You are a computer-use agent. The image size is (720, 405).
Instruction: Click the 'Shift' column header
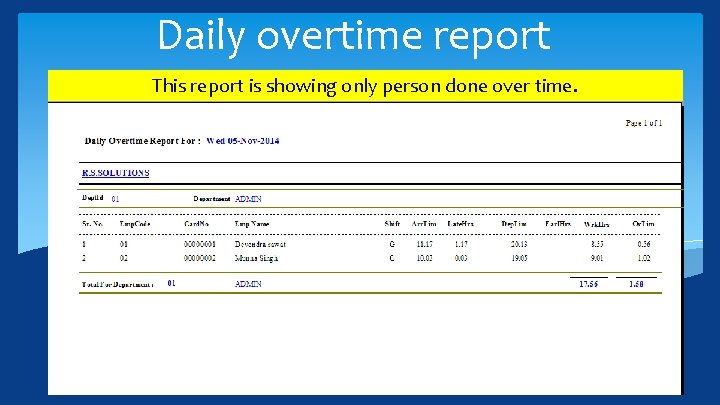(392, 224)
